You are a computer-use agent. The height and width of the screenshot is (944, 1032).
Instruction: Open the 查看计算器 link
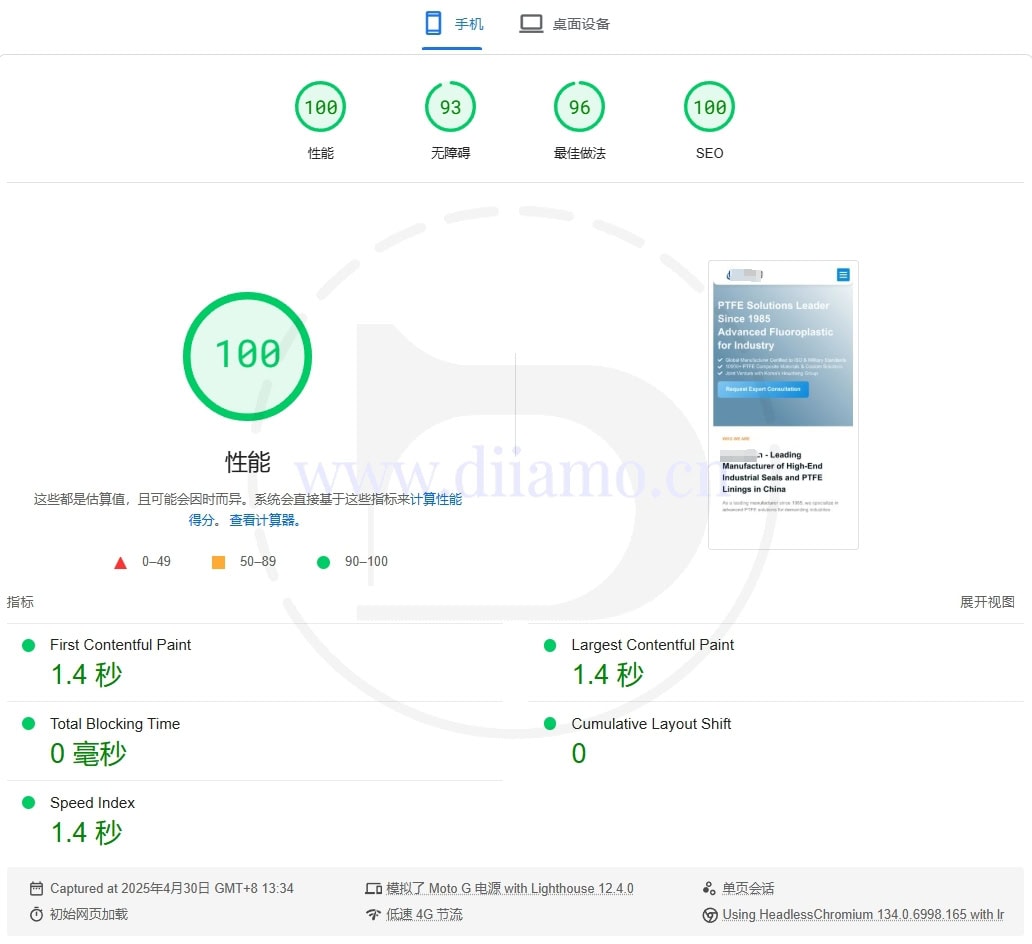click(x=265, y=520)
